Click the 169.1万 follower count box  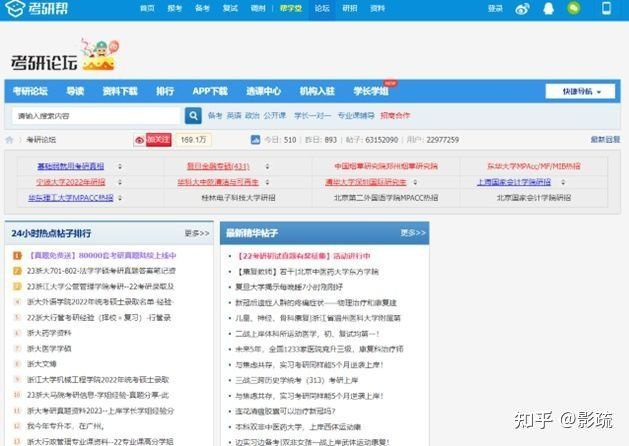[x=193, y=140]
